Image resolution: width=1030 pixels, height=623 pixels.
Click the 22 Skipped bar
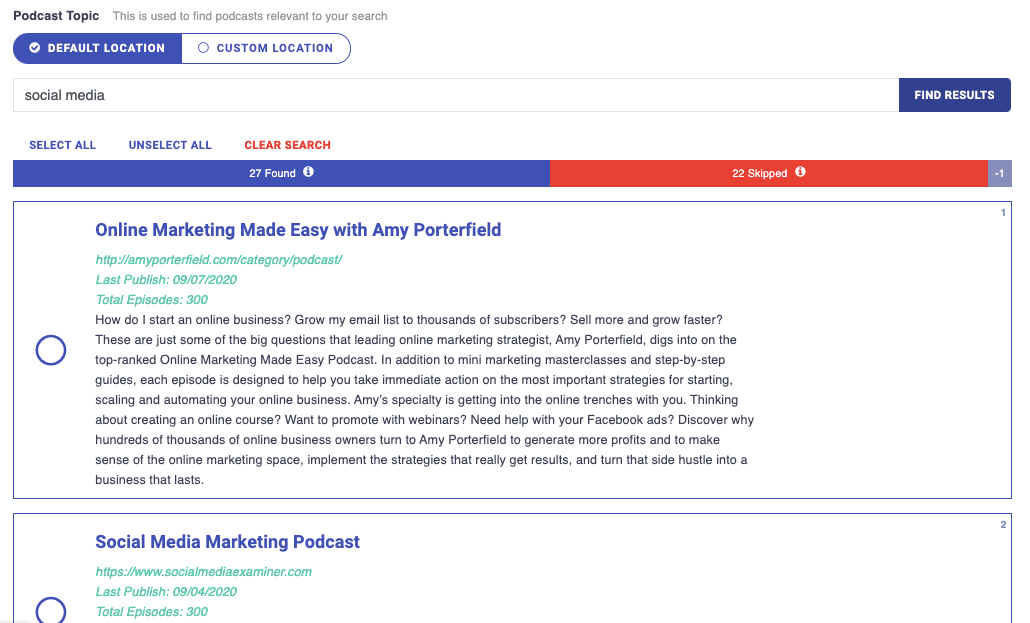click(769, 173)
